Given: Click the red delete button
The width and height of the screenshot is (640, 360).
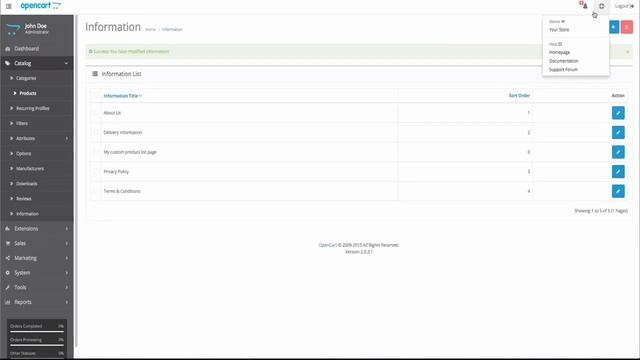Looking at the screenshot, I should 627,27.
